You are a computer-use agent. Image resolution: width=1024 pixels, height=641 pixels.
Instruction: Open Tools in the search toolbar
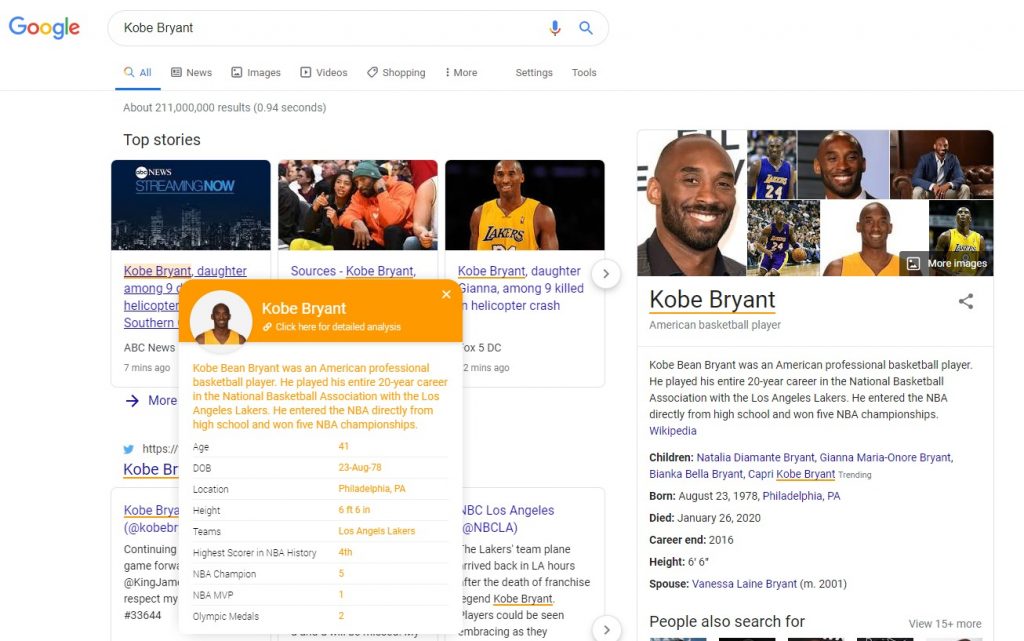click(584, 72)
